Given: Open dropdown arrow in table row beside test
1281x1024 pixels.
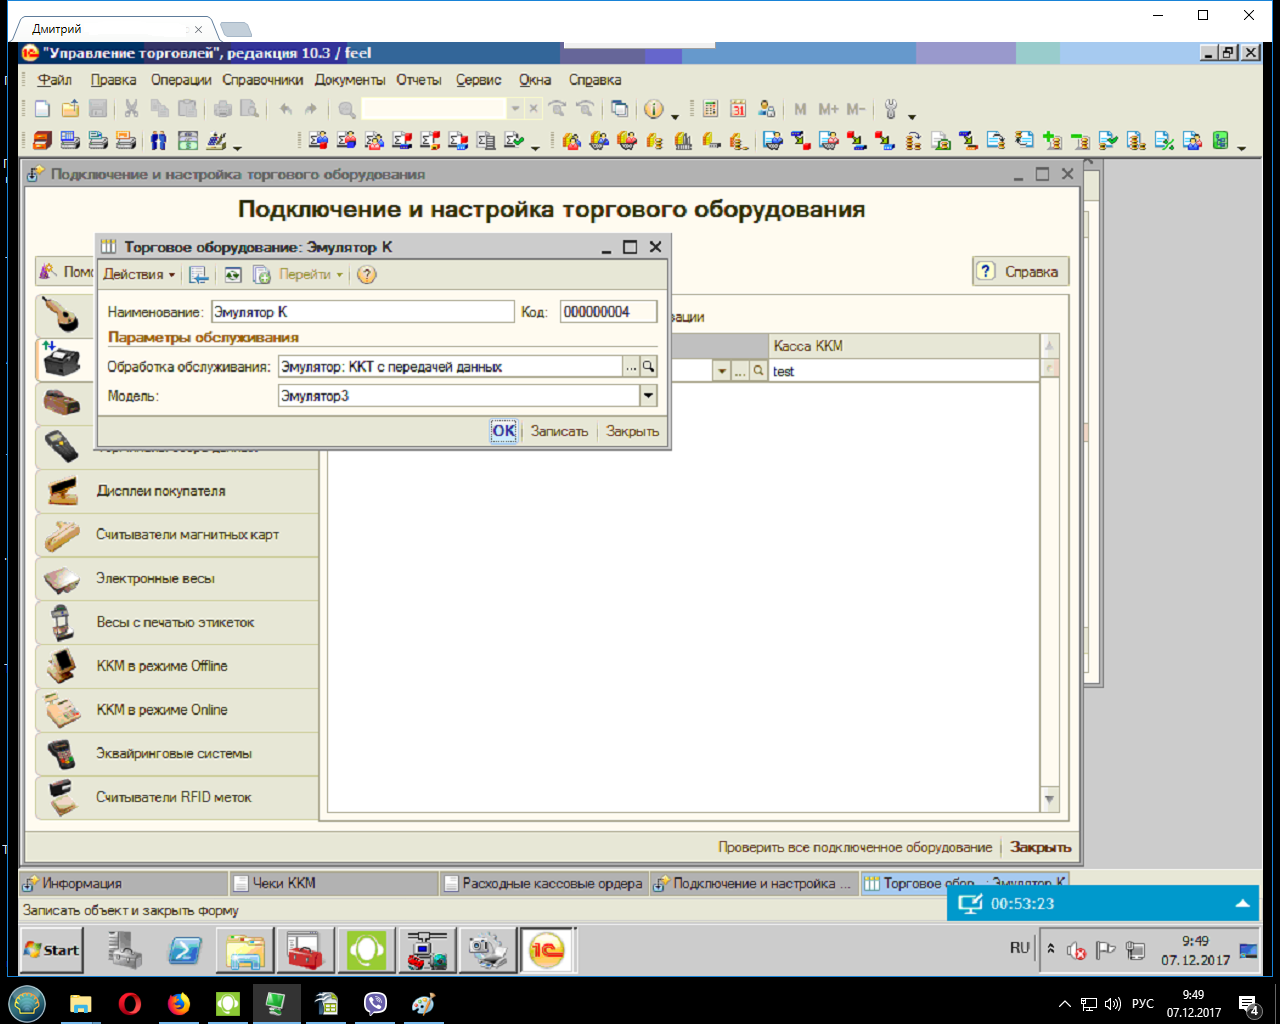Looking at the screenshot, I should 721,371.
